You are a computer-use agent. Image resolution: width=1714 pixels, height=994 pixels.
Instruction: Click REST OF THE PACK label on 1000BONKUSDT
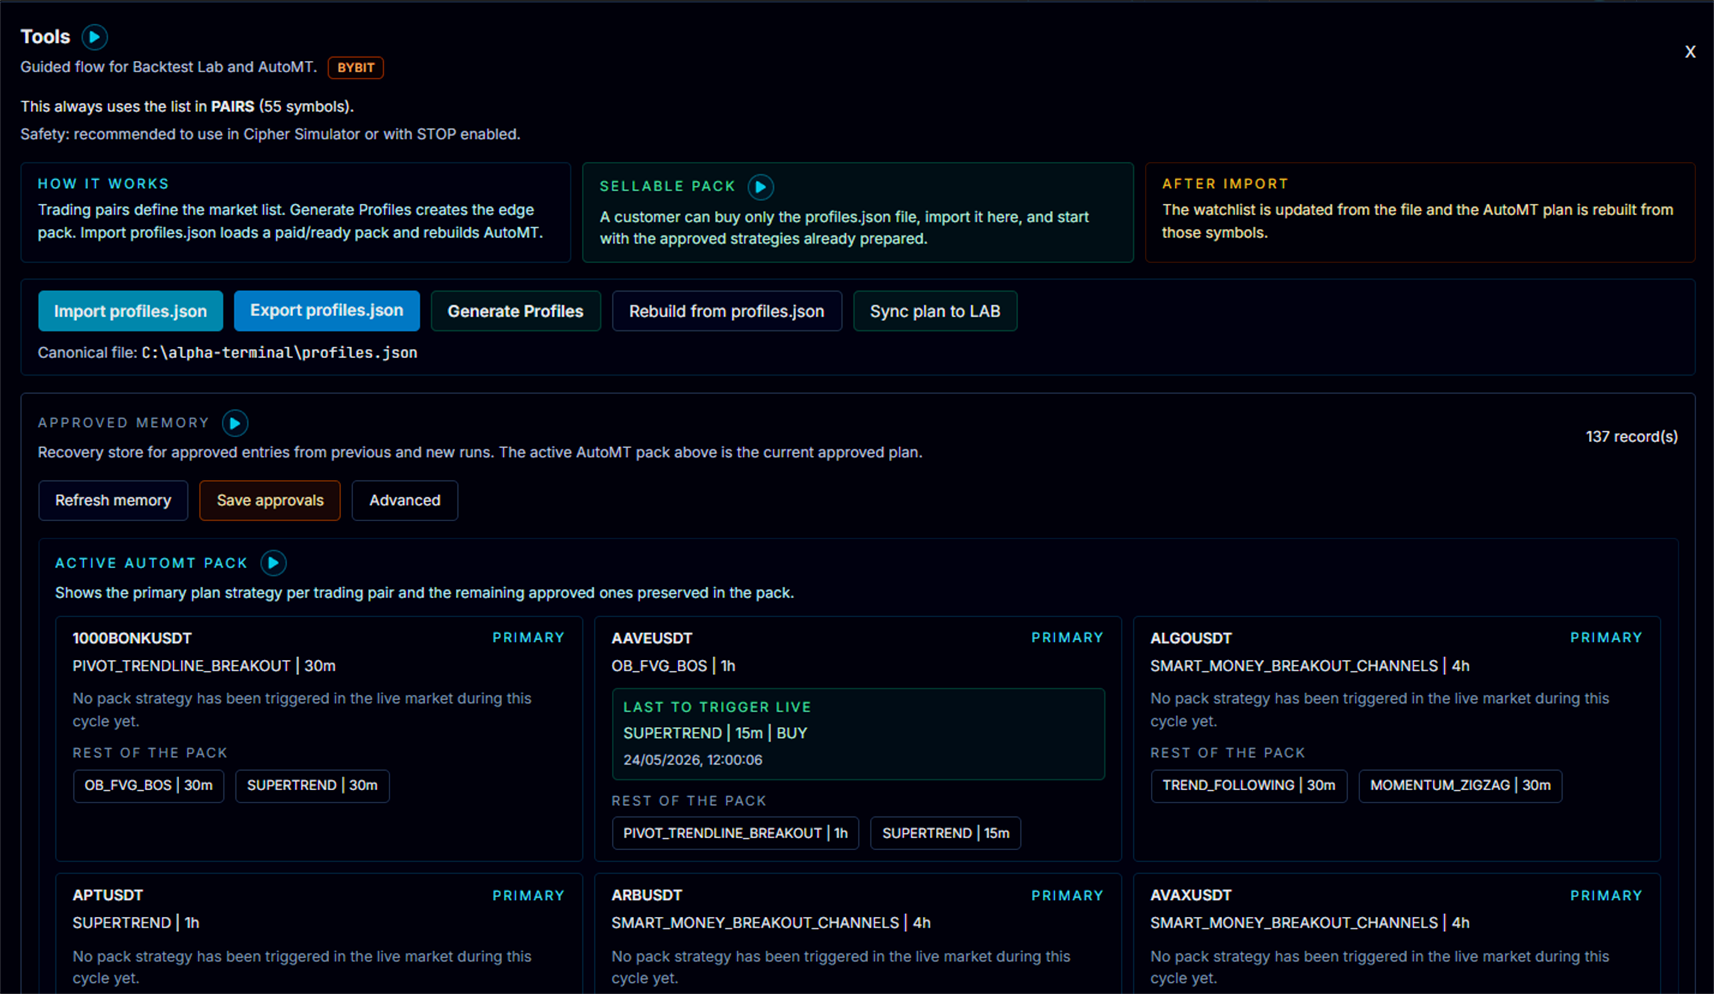(x=150, y=753)
